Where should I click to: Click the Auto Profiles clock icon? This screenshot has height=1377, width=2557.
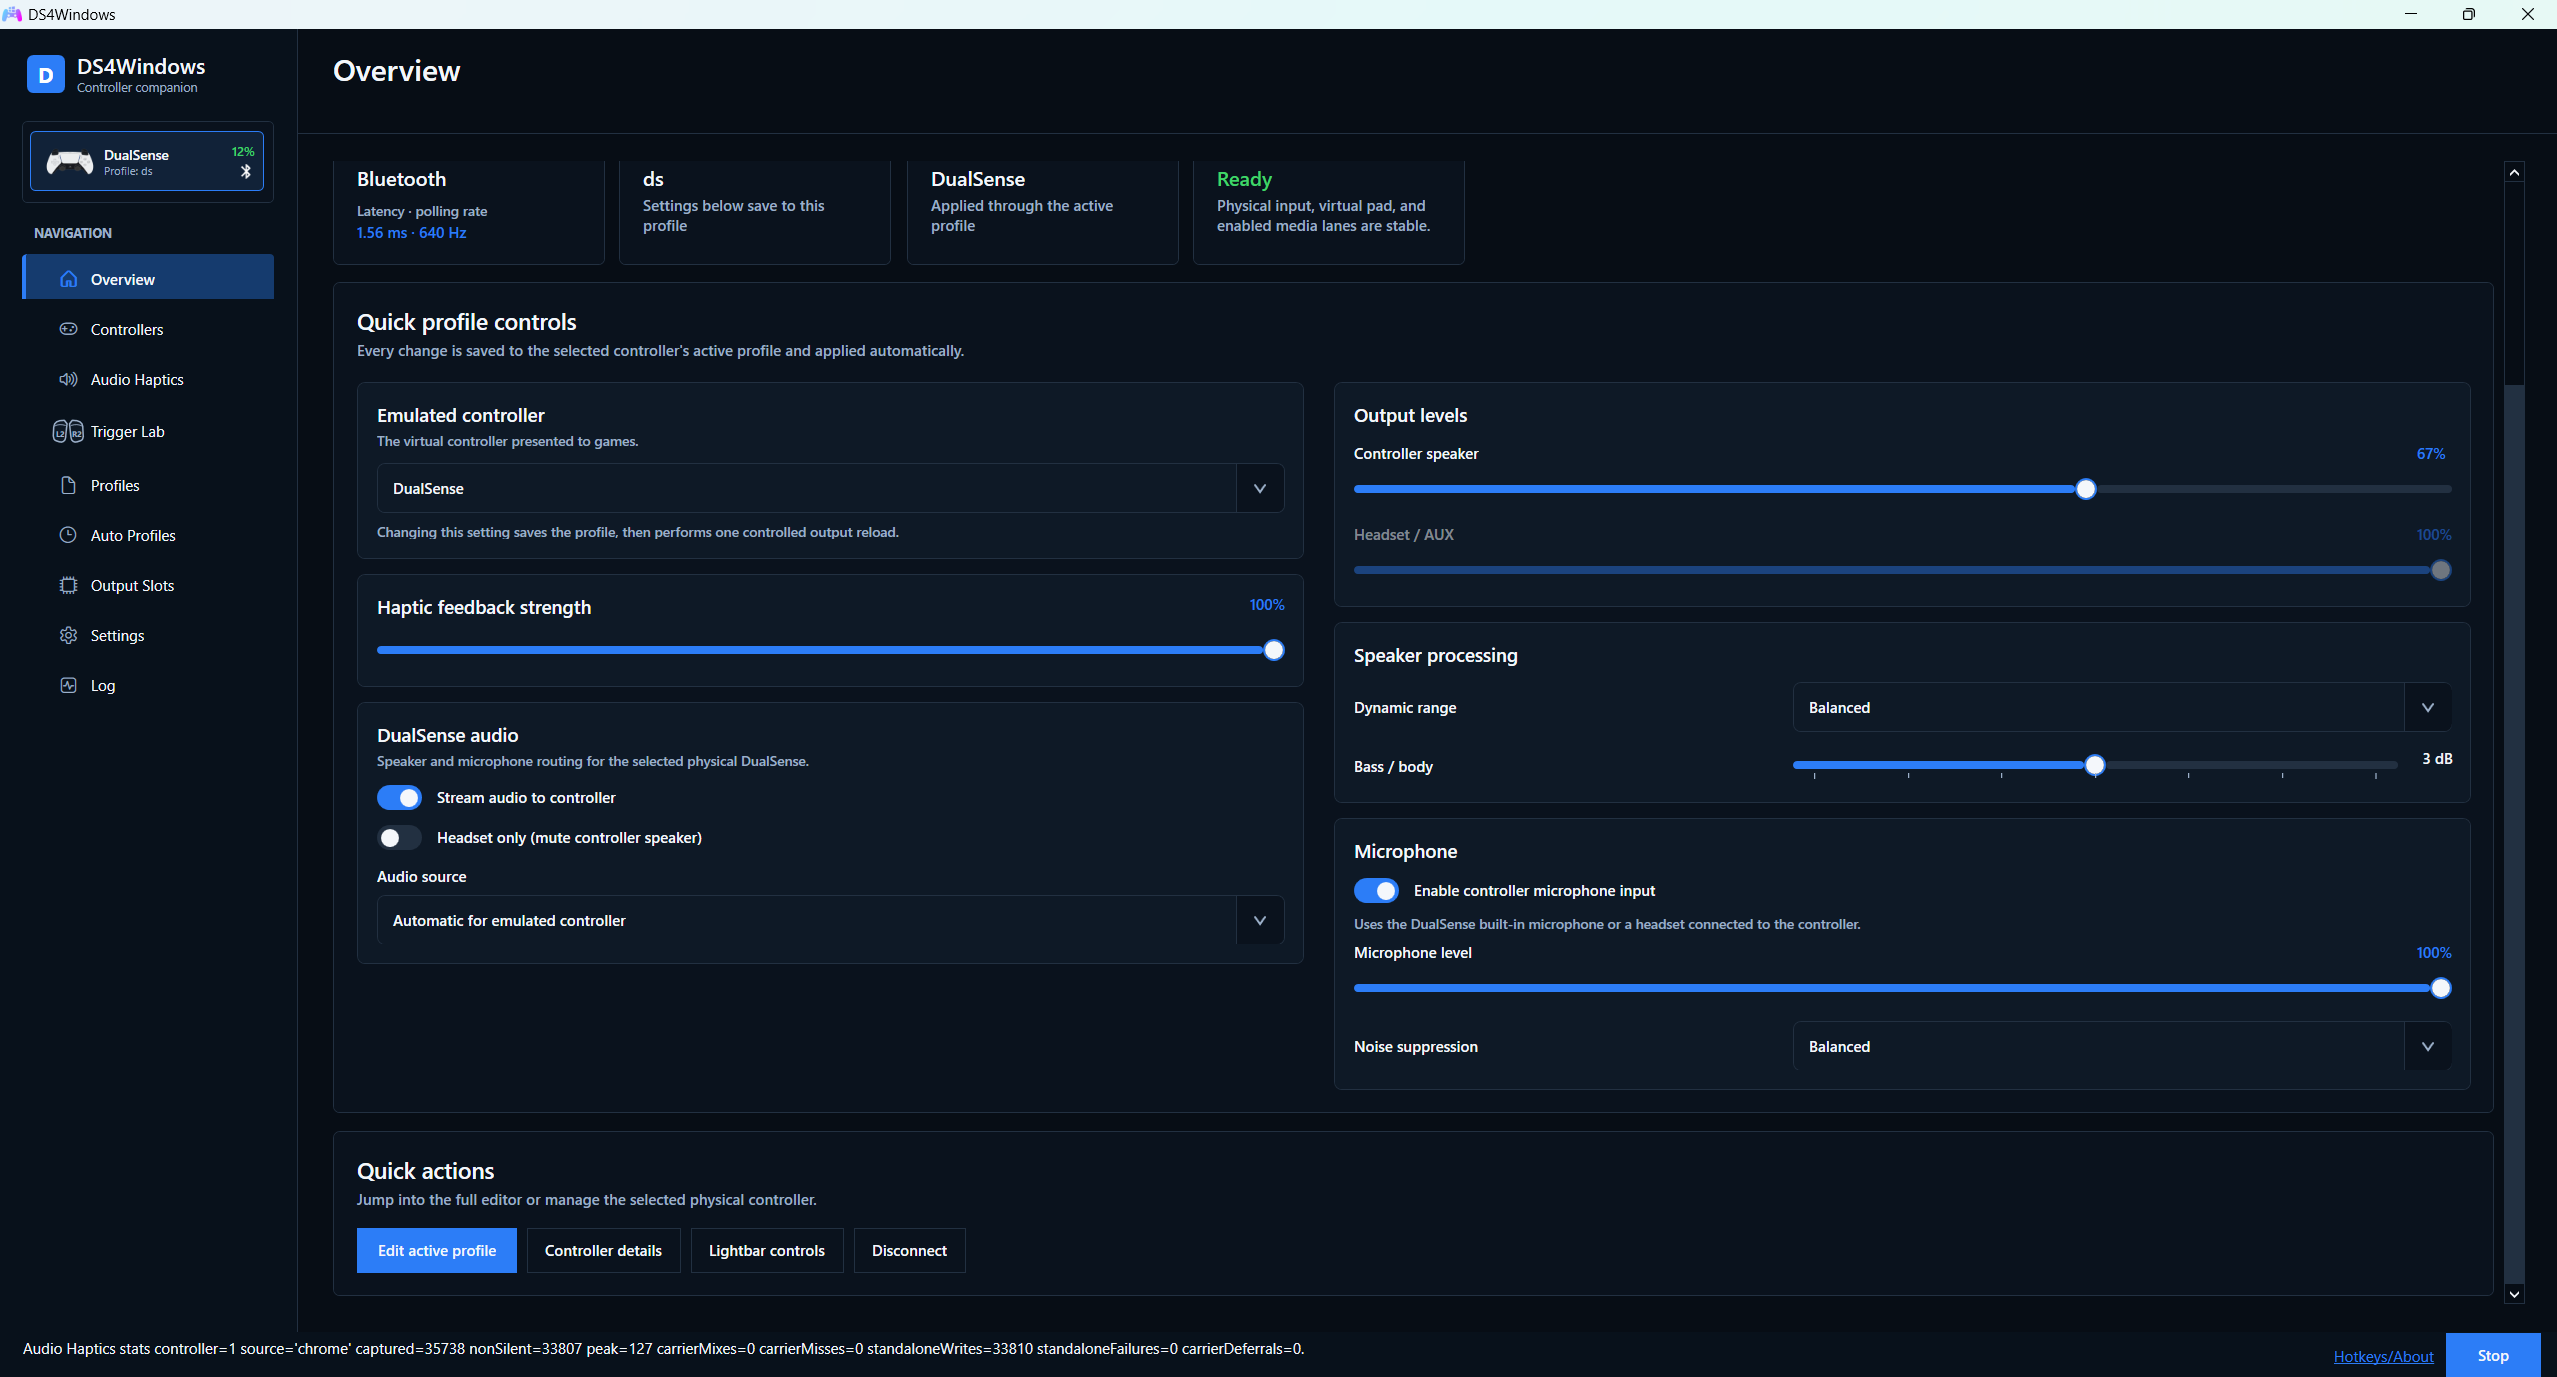tap(68, 535)
